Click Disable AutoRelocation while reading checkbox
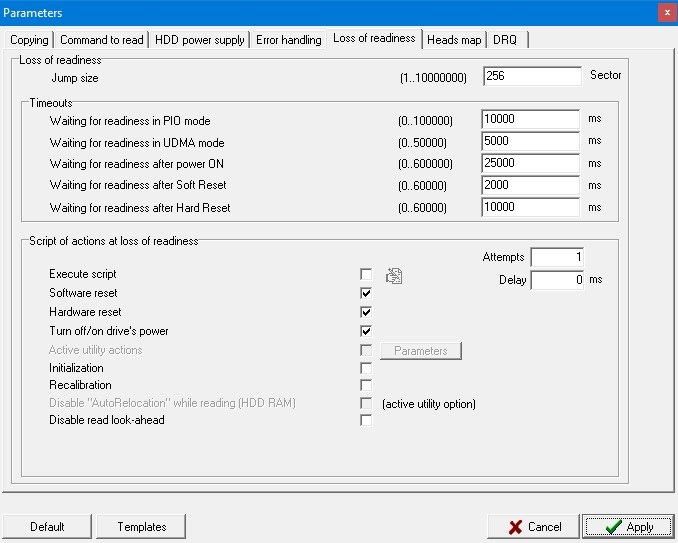The width and height of the screenshot is (678, 543). click(366, 403)
